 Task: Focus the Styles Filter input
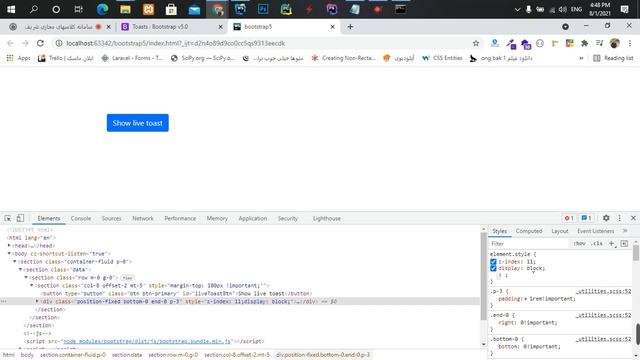(529, 244)
